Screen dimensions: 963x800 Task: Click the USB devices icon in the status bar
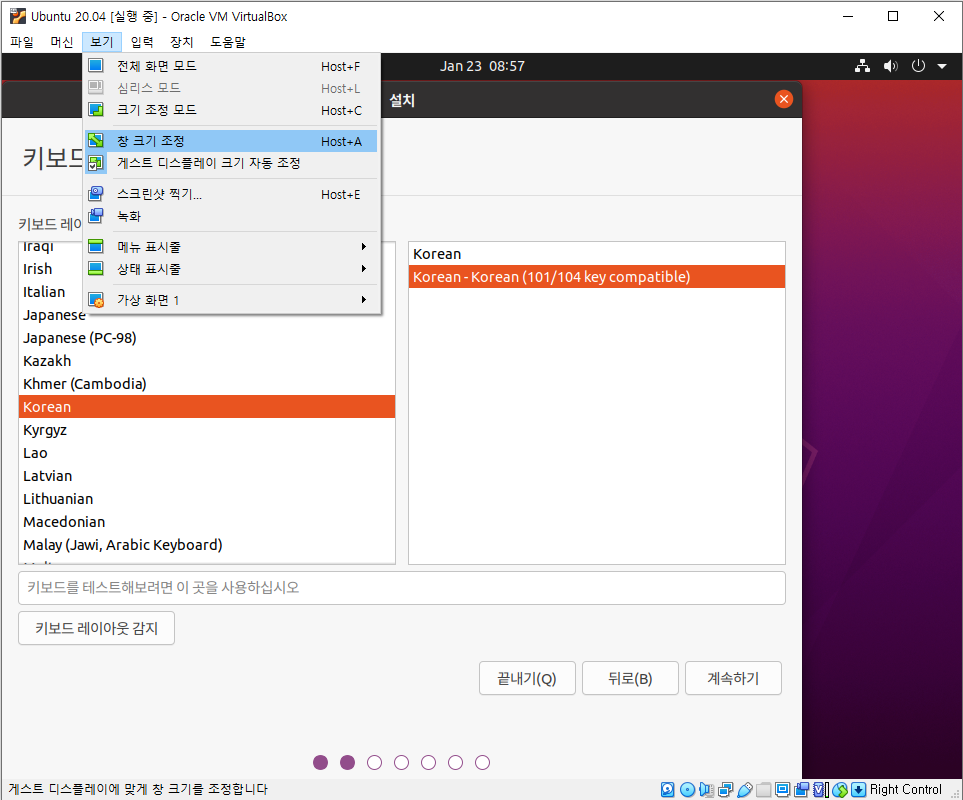744,790
